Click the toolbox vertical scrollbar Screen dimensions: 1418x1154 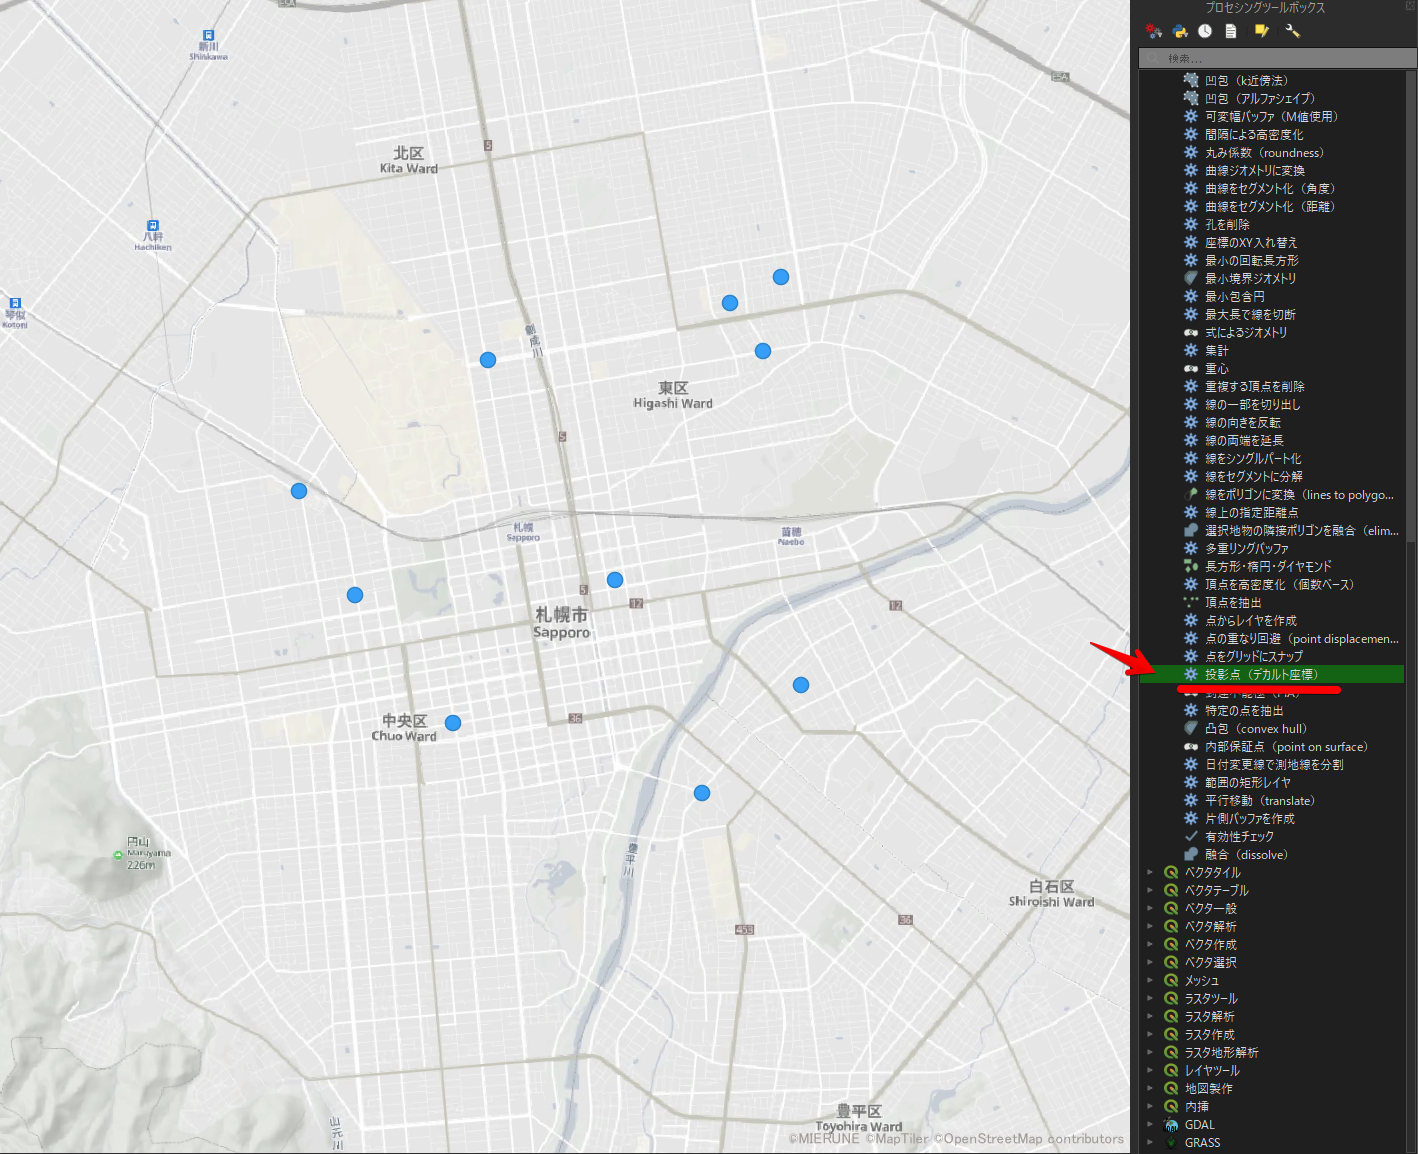click(x=1411, y=307)
